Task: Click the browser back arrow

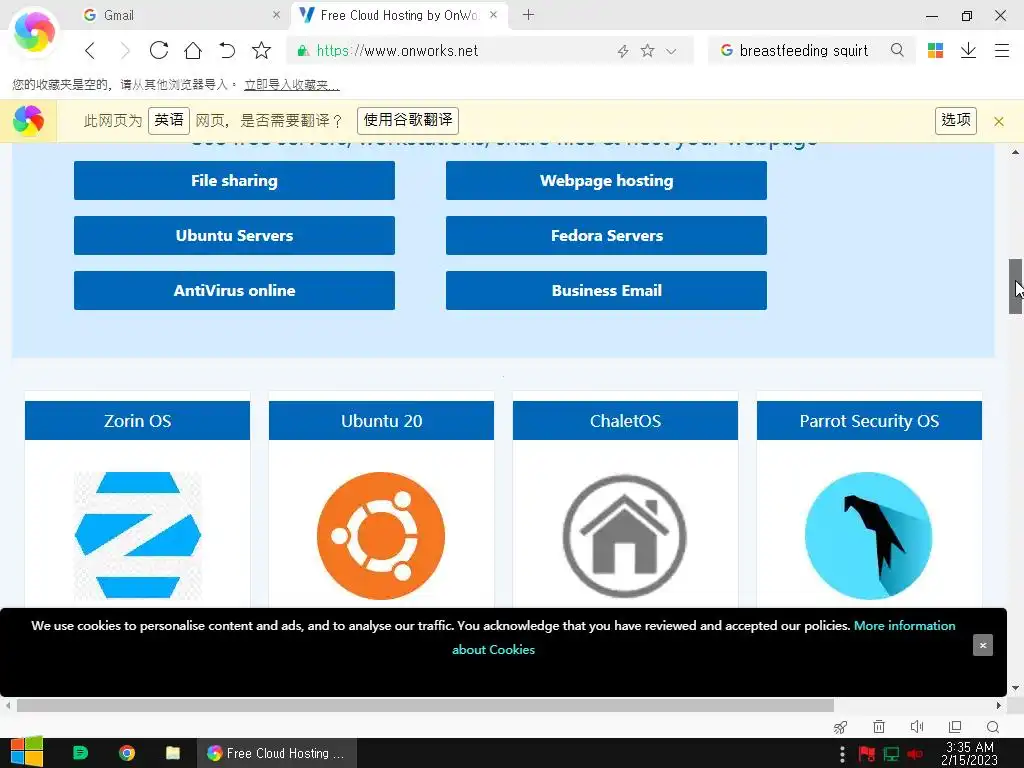Action: point(90,50)
